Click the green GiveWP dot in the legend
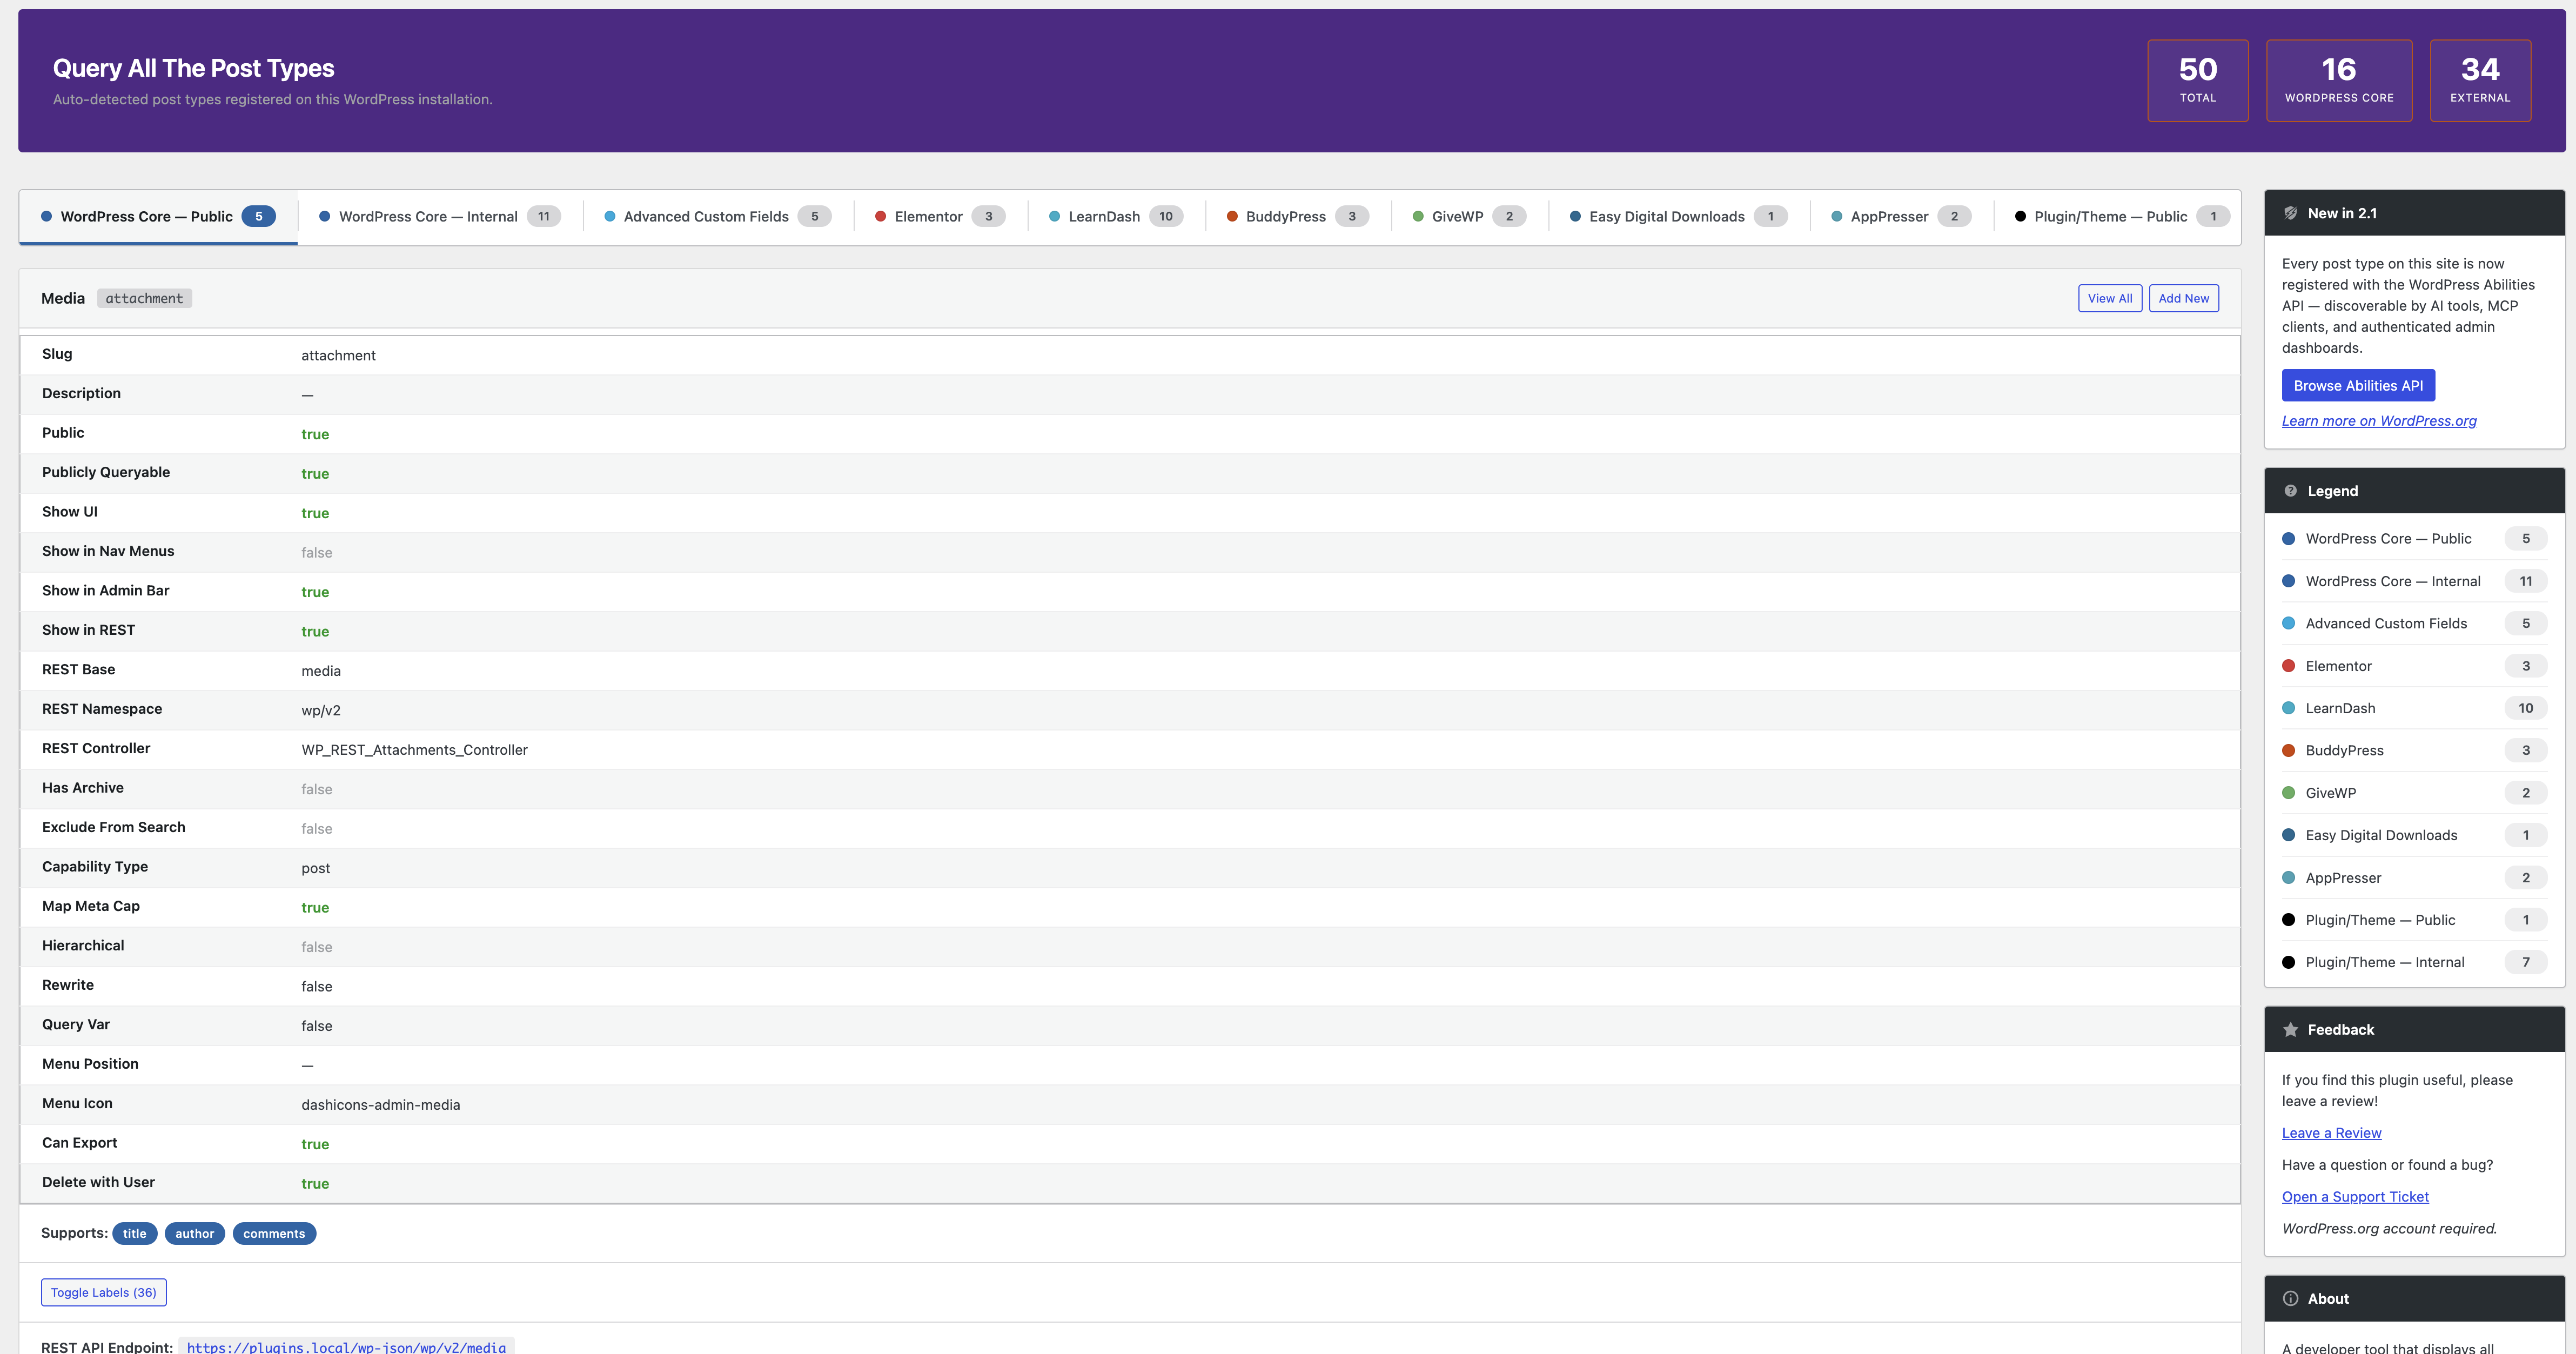Viewport: 2576px width, 1354px height. 2288,793
